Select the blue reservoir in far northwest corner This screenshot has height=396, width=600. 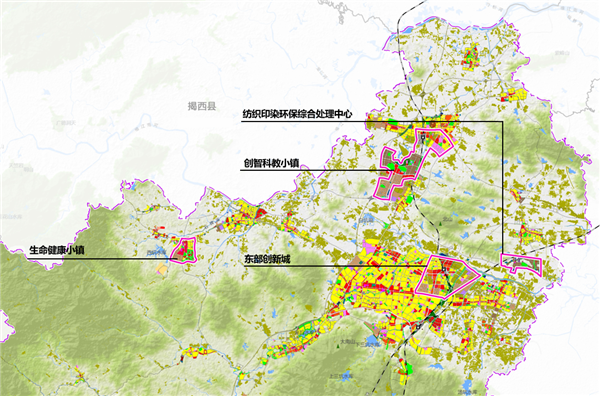pyautogui.click(x=47, y=93)
